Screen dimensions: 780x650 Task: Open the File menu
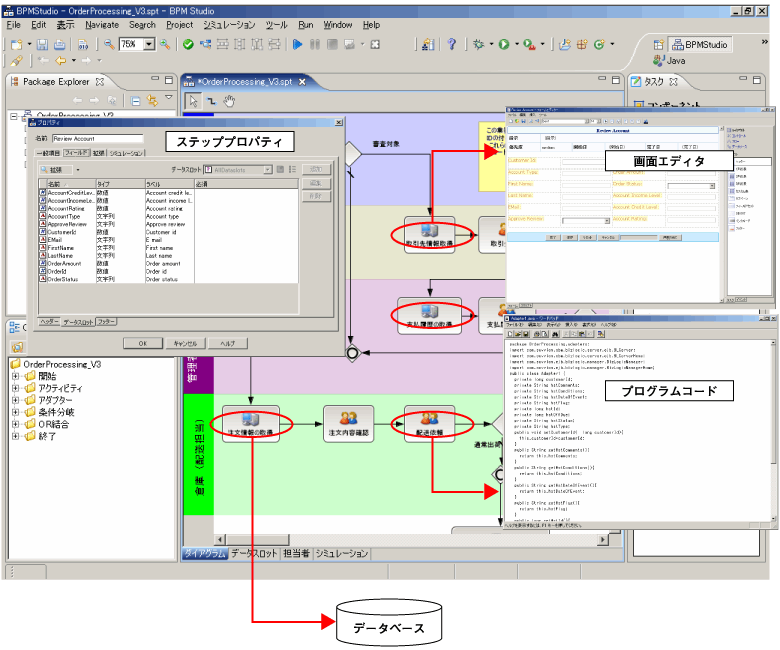coord(13,25)
